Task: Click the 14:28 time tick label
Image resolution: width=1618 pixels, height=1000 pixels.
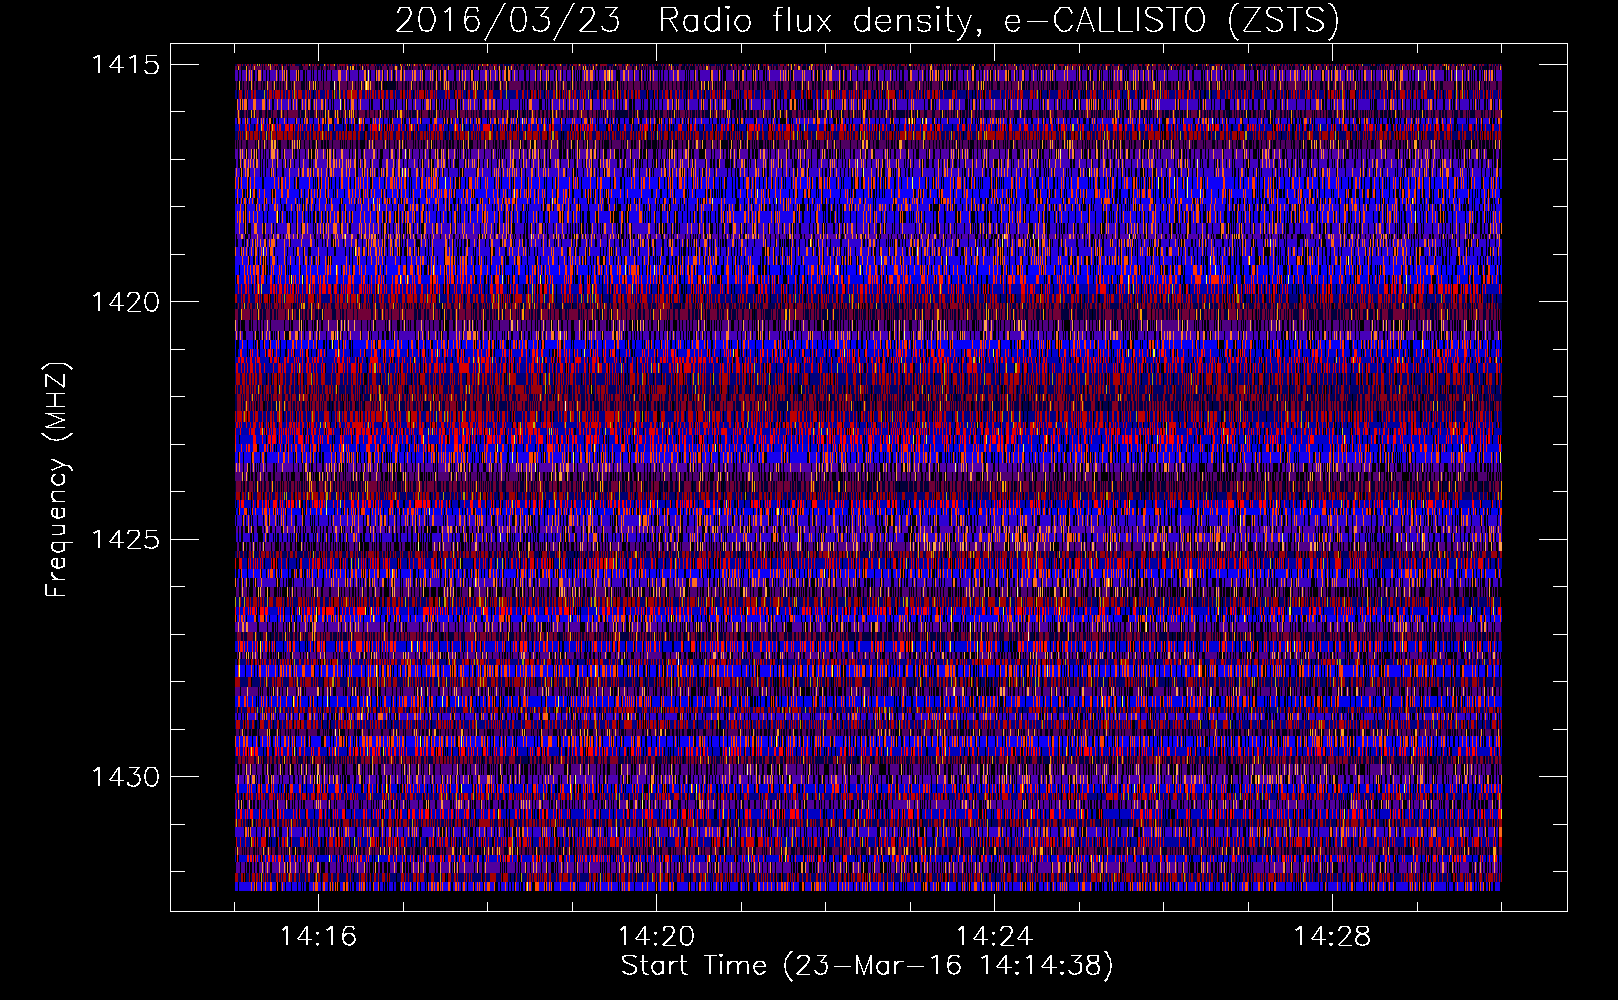Action: point(1332,937)
